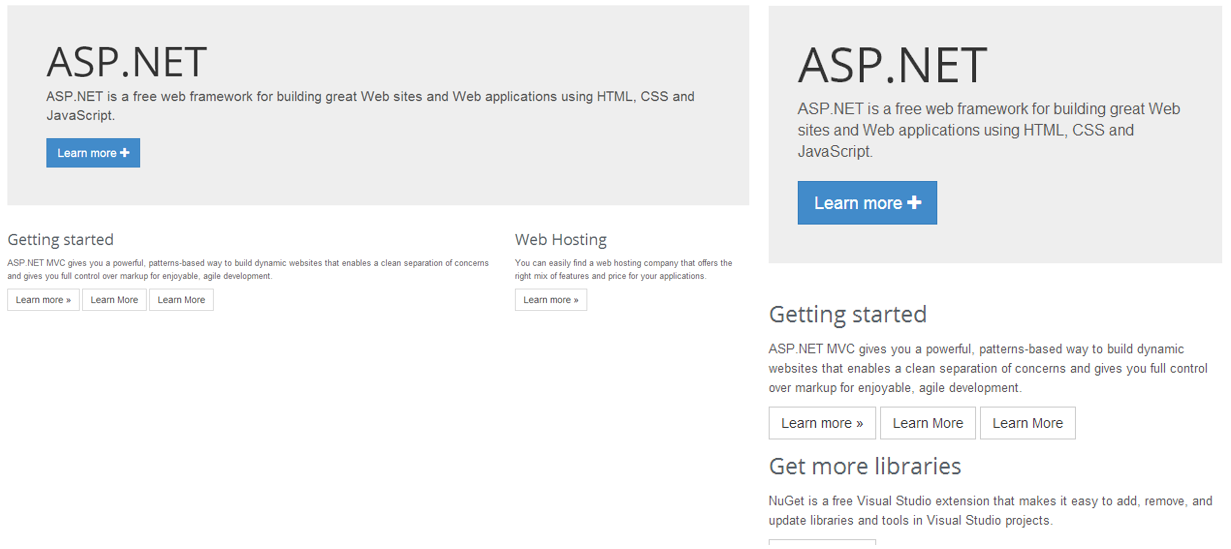The image size is (1231, 549).
Task: Click the smaller ASP.NET banner title
Action: pos(126,62)
